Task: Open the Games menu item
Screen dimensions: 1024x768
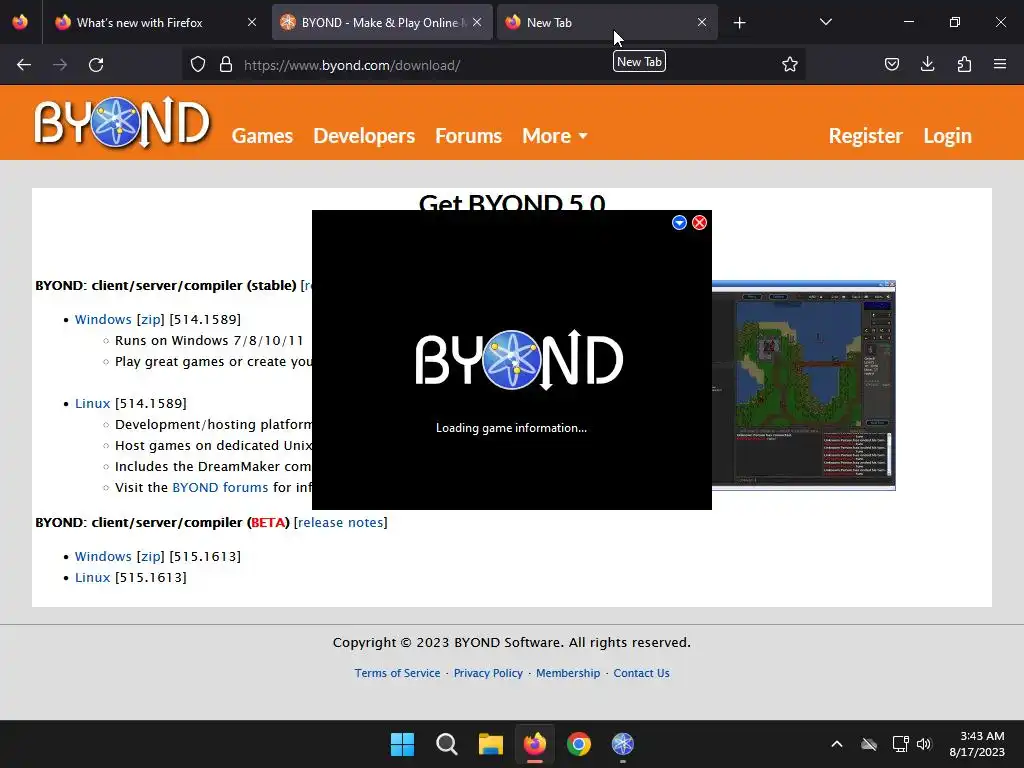Action: tap(262, 136)
